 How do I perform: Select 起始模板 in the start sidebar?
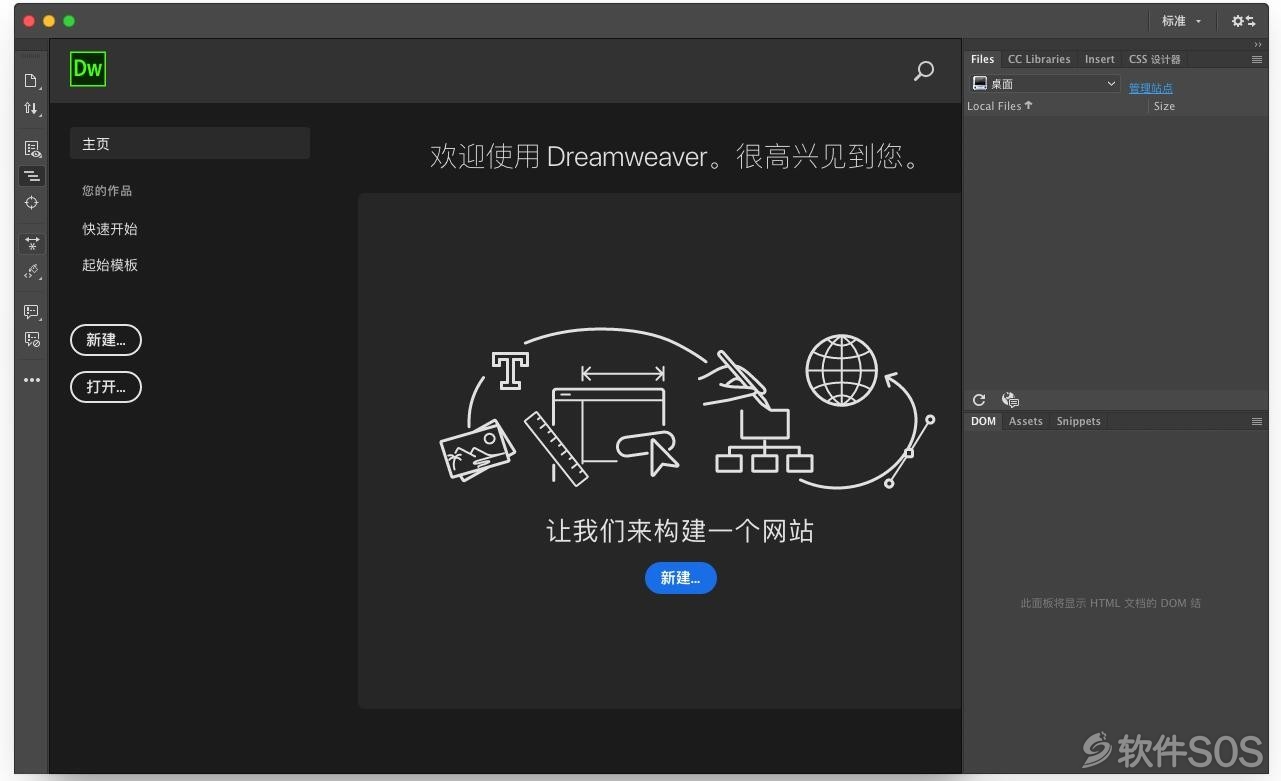pyautogui.click(x=110, y=265)
